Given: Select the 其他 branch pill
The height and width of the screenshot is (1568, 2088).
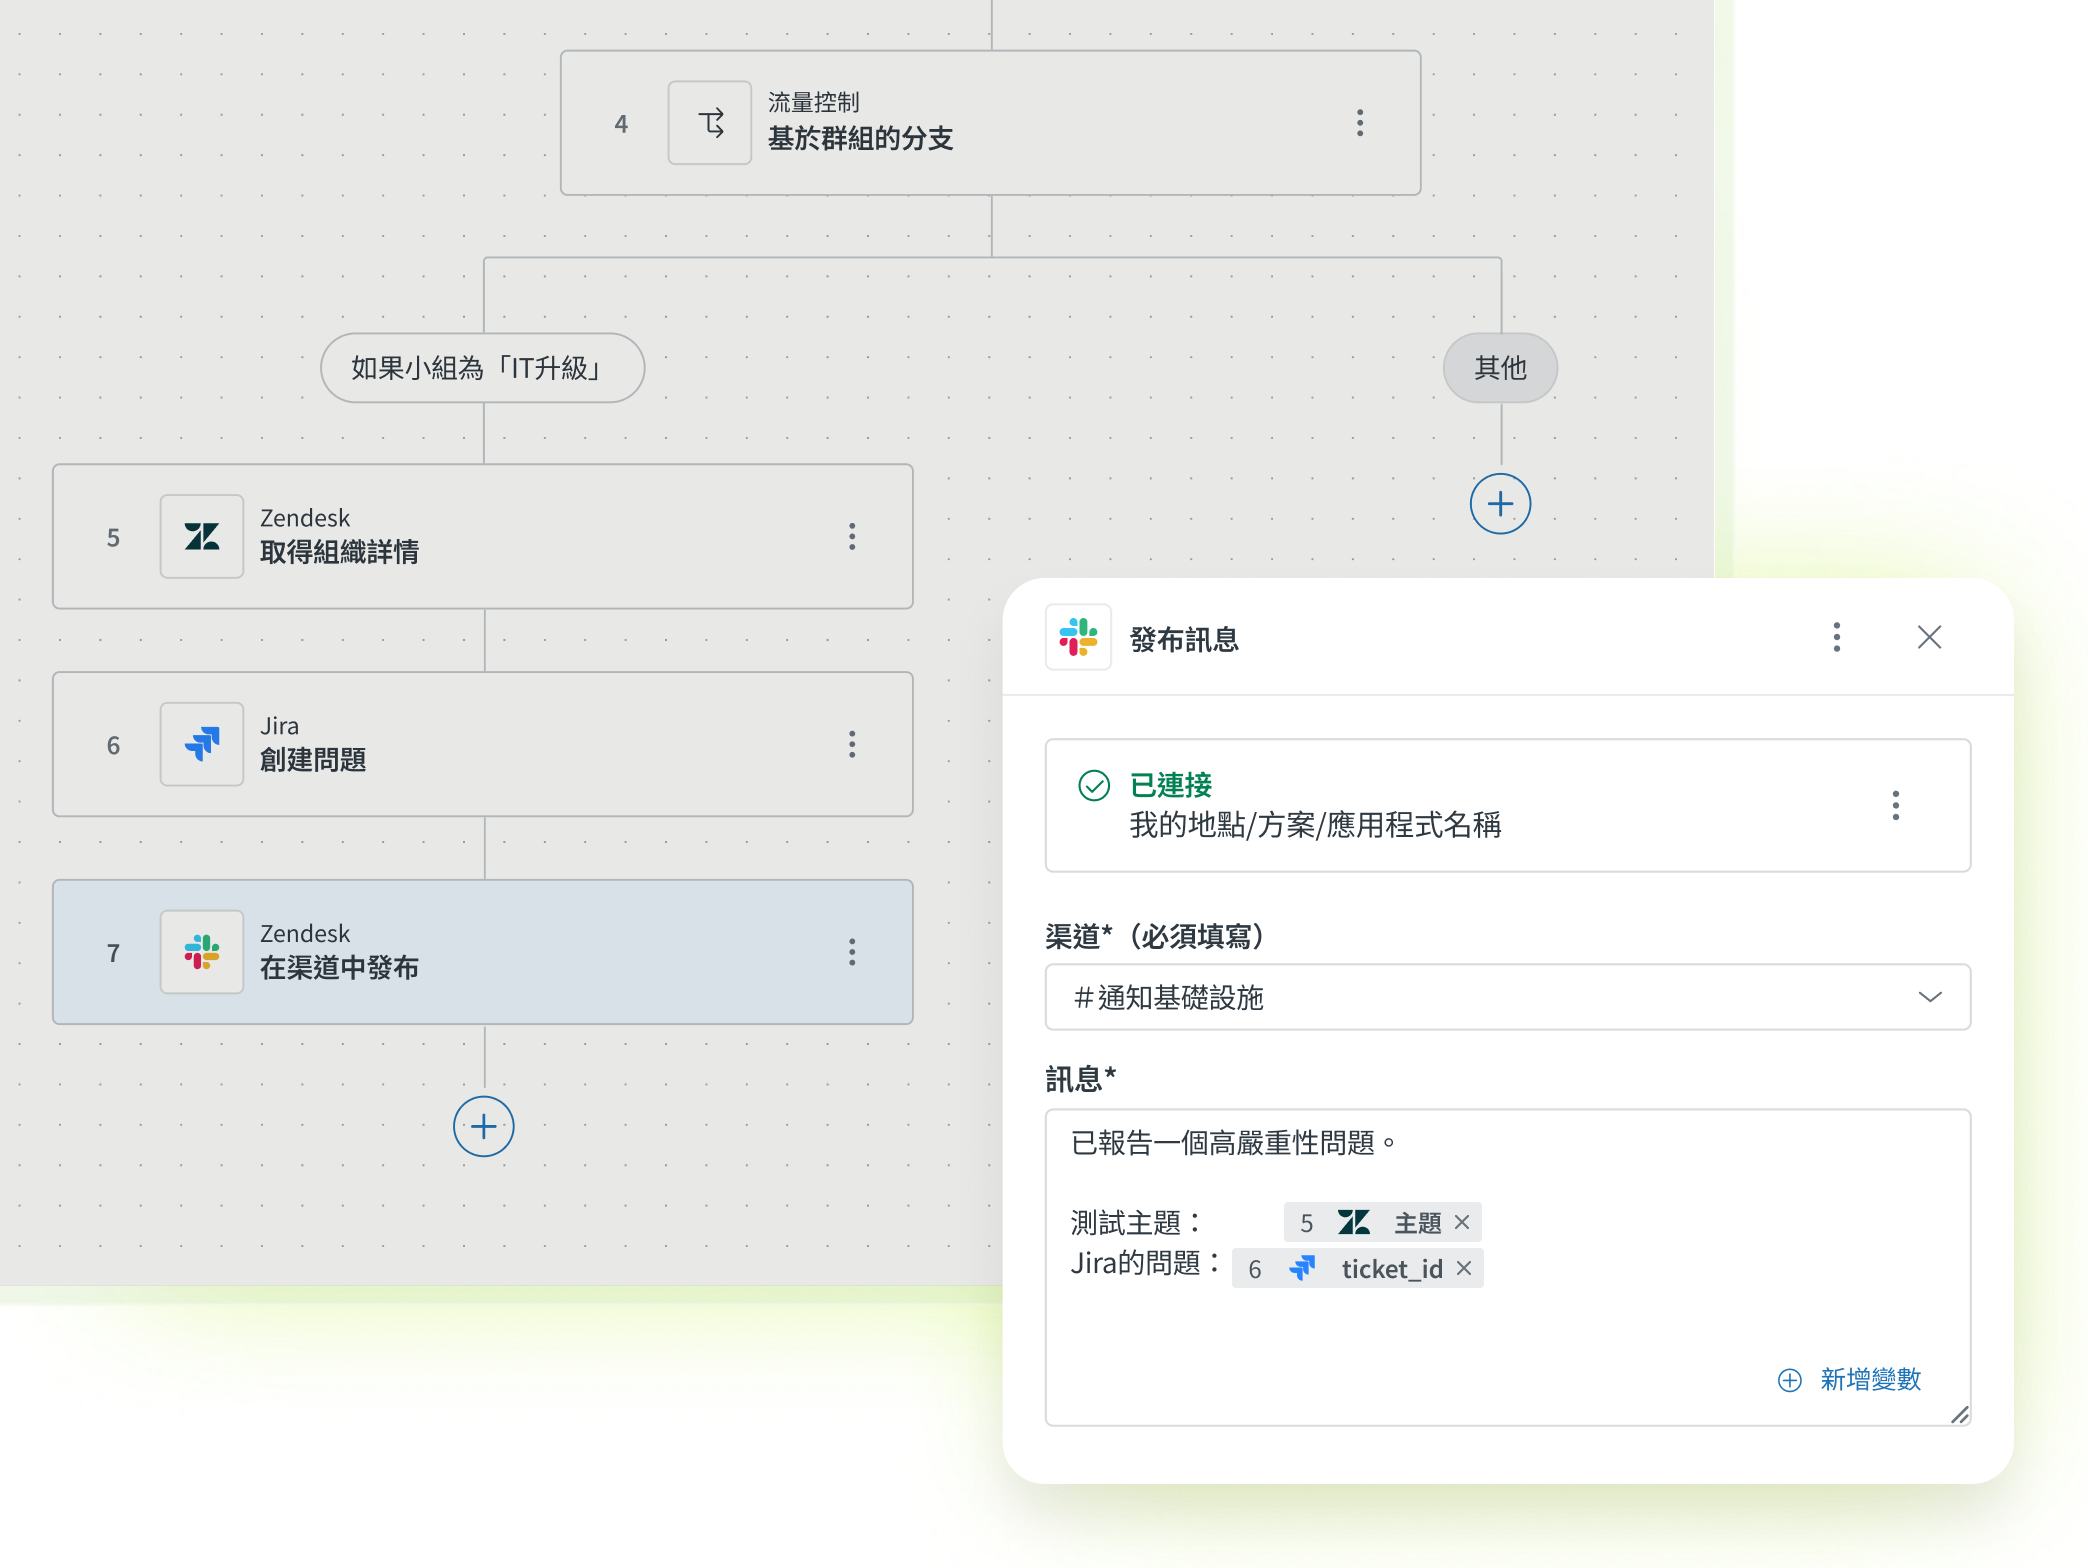Looking at the screenshot, I should [x=1500, y=368].
